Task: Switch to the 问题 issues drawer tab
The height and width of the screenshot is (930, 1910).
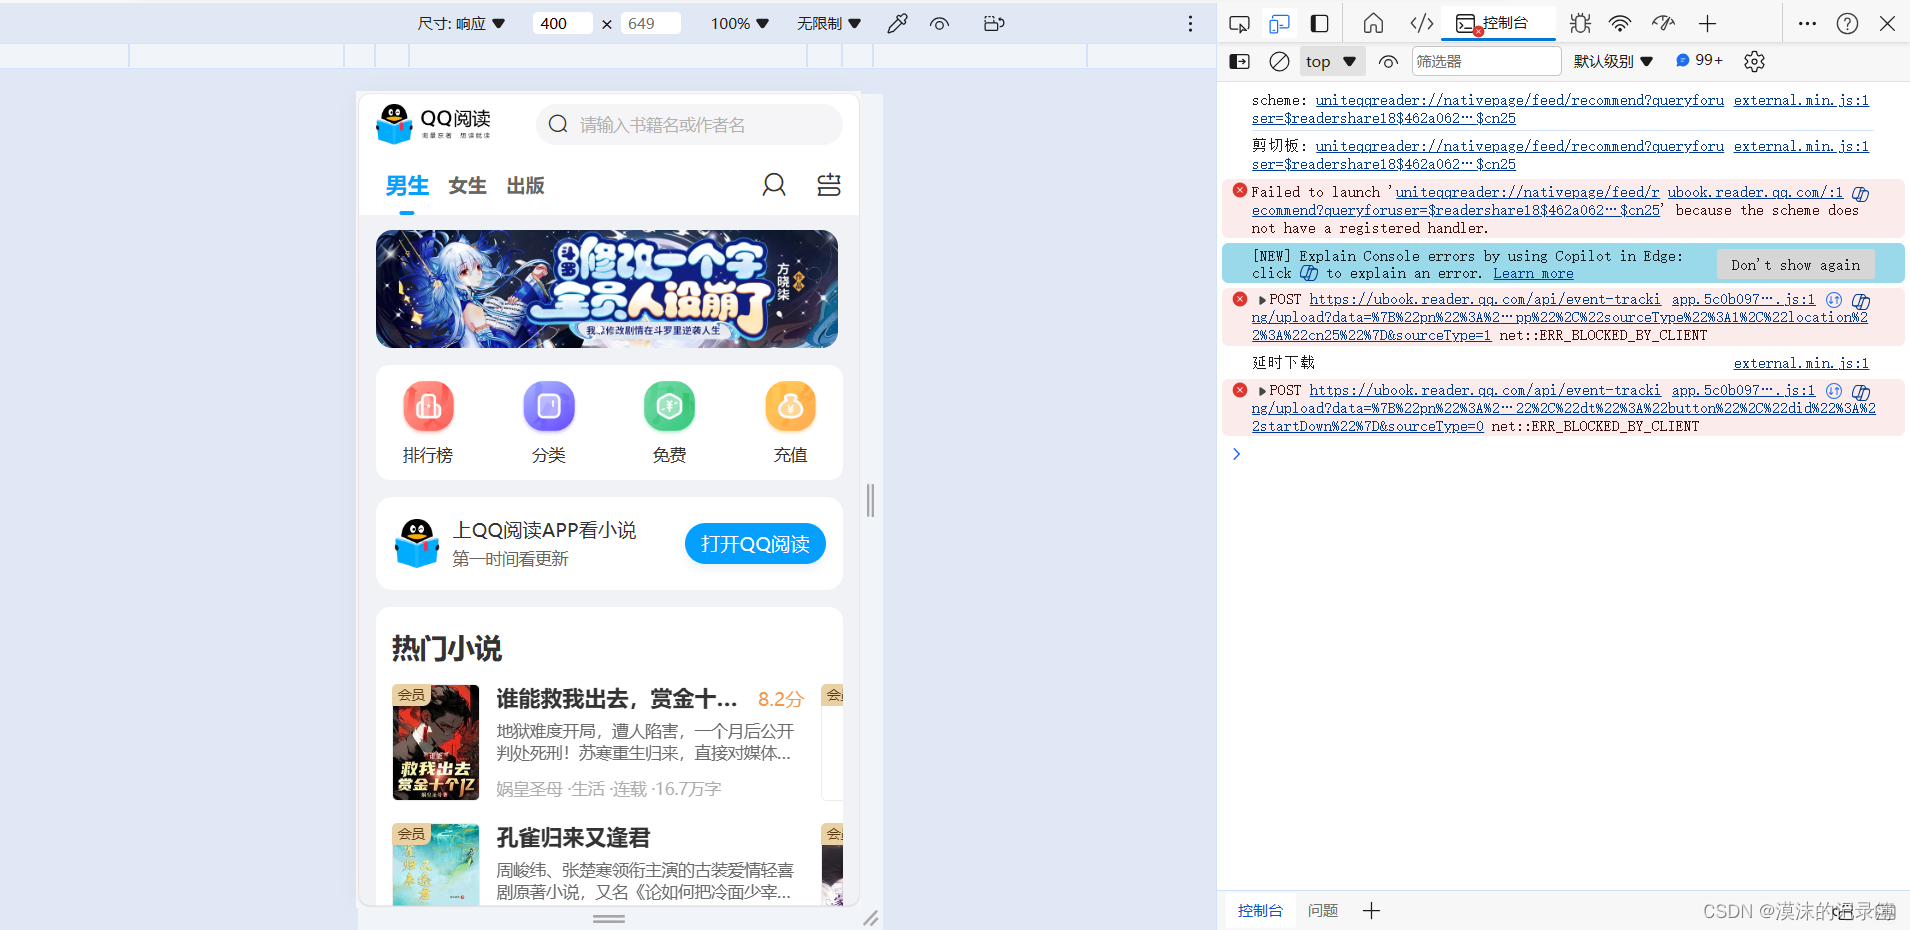Action: tap(1323, 911)
